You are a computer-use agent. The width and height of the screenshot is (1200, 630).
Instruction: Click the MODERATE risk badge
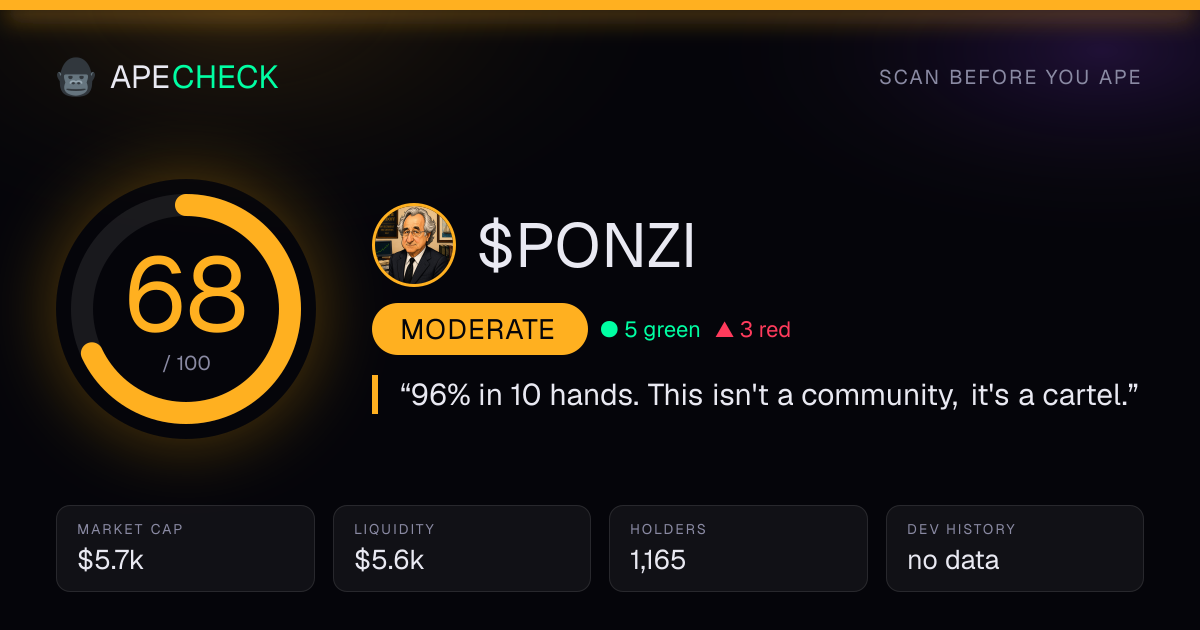coord(479,329)
